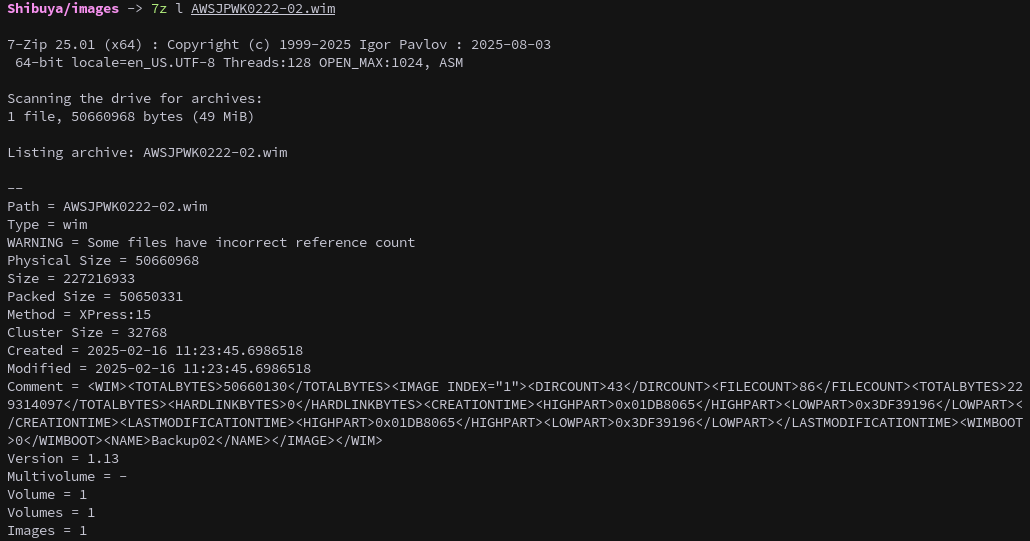The width and height of the screenshot is (1030, 541).
Task: Click the Path = AWSJPWK0222-02.wim line
Action: [107, 206]
